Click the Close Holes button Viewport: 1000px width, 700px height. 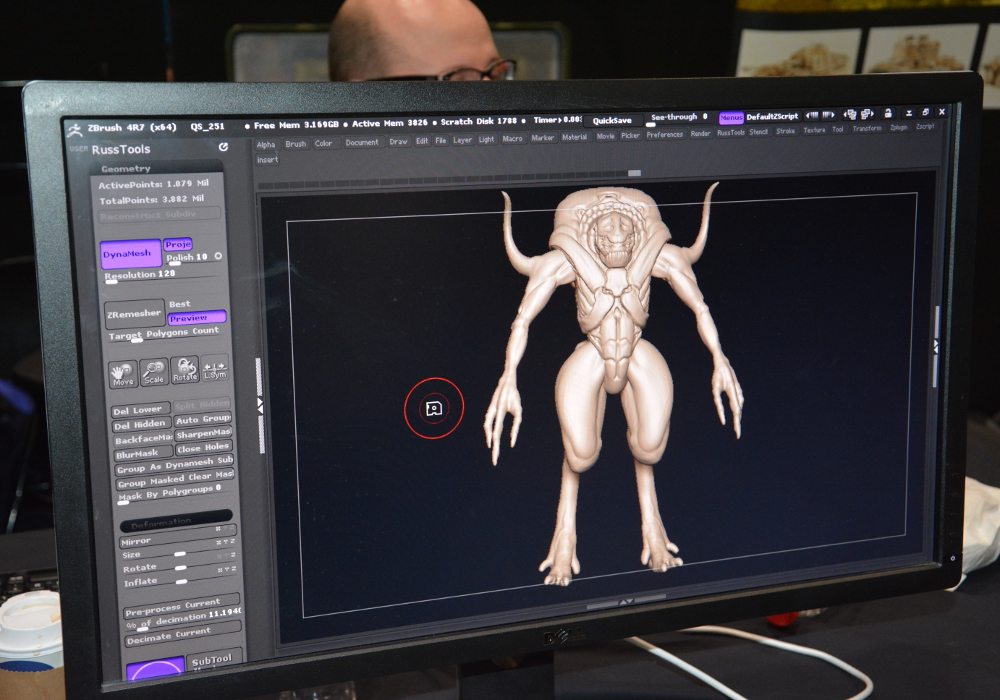click(203, 448)
